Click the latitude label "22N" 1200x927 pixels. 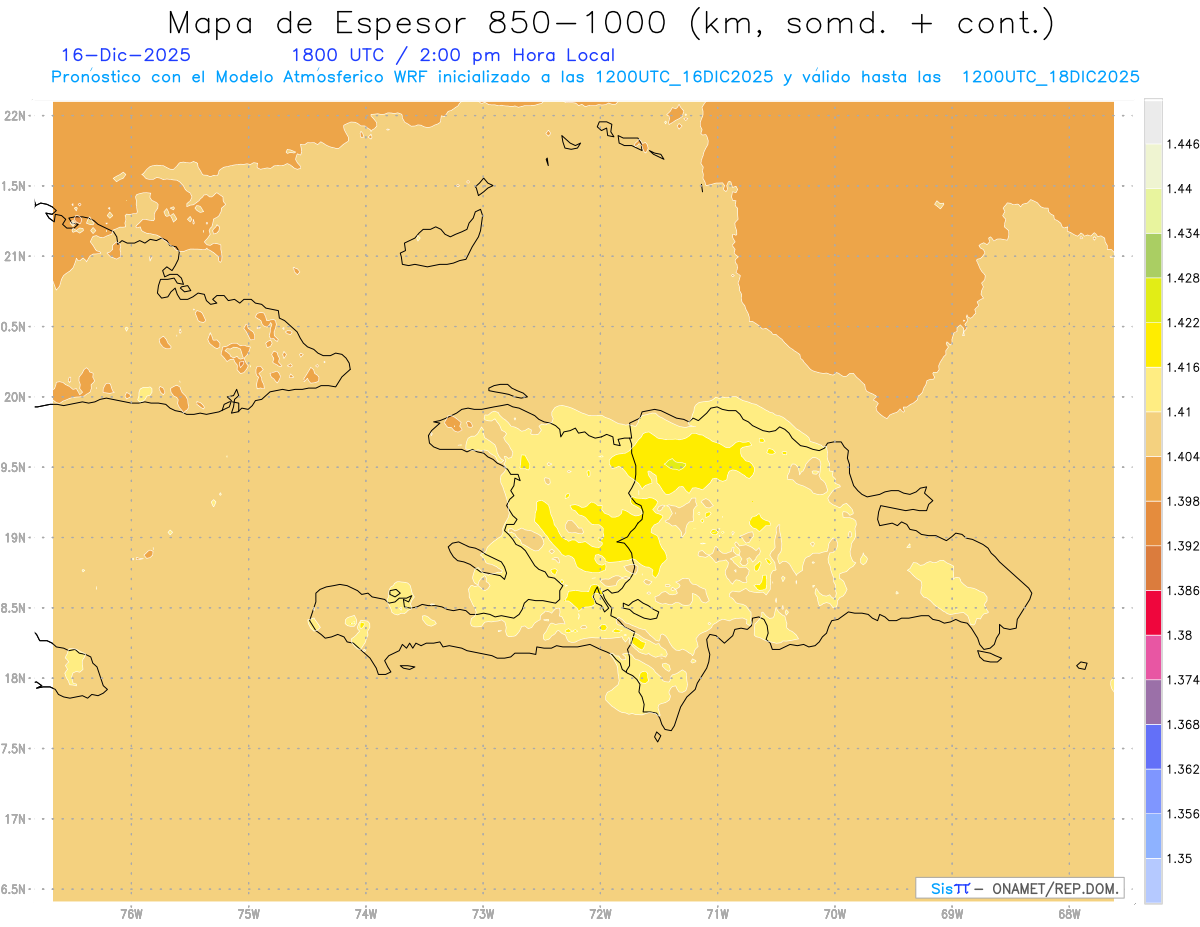click(16, 115)
